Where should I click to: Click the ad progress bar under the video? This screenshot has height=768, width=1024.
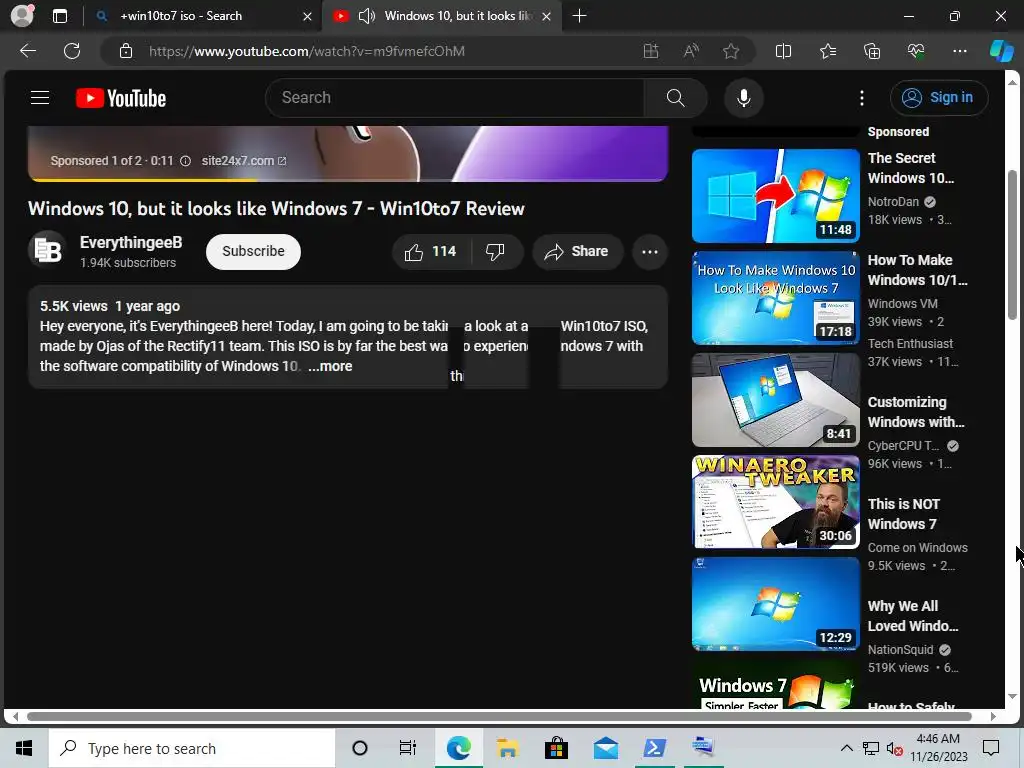pos(347,180)
